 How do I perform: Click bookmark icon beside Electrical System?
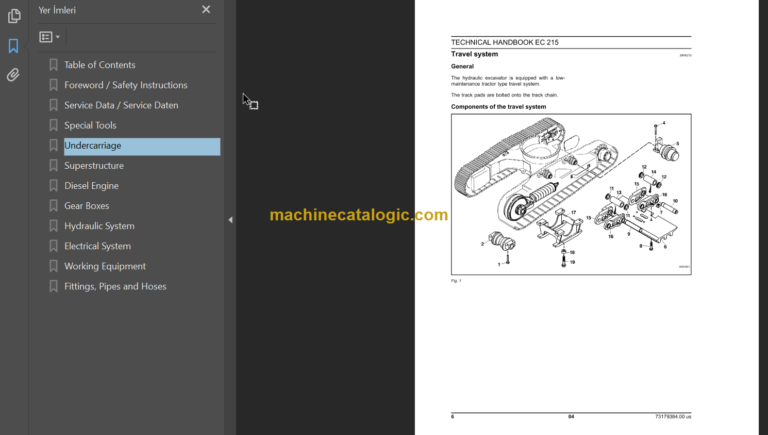(53, 245)
